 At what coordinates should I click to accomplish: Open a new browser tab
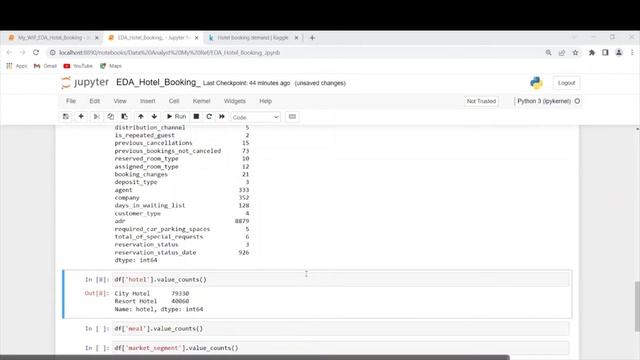(312, 38)
